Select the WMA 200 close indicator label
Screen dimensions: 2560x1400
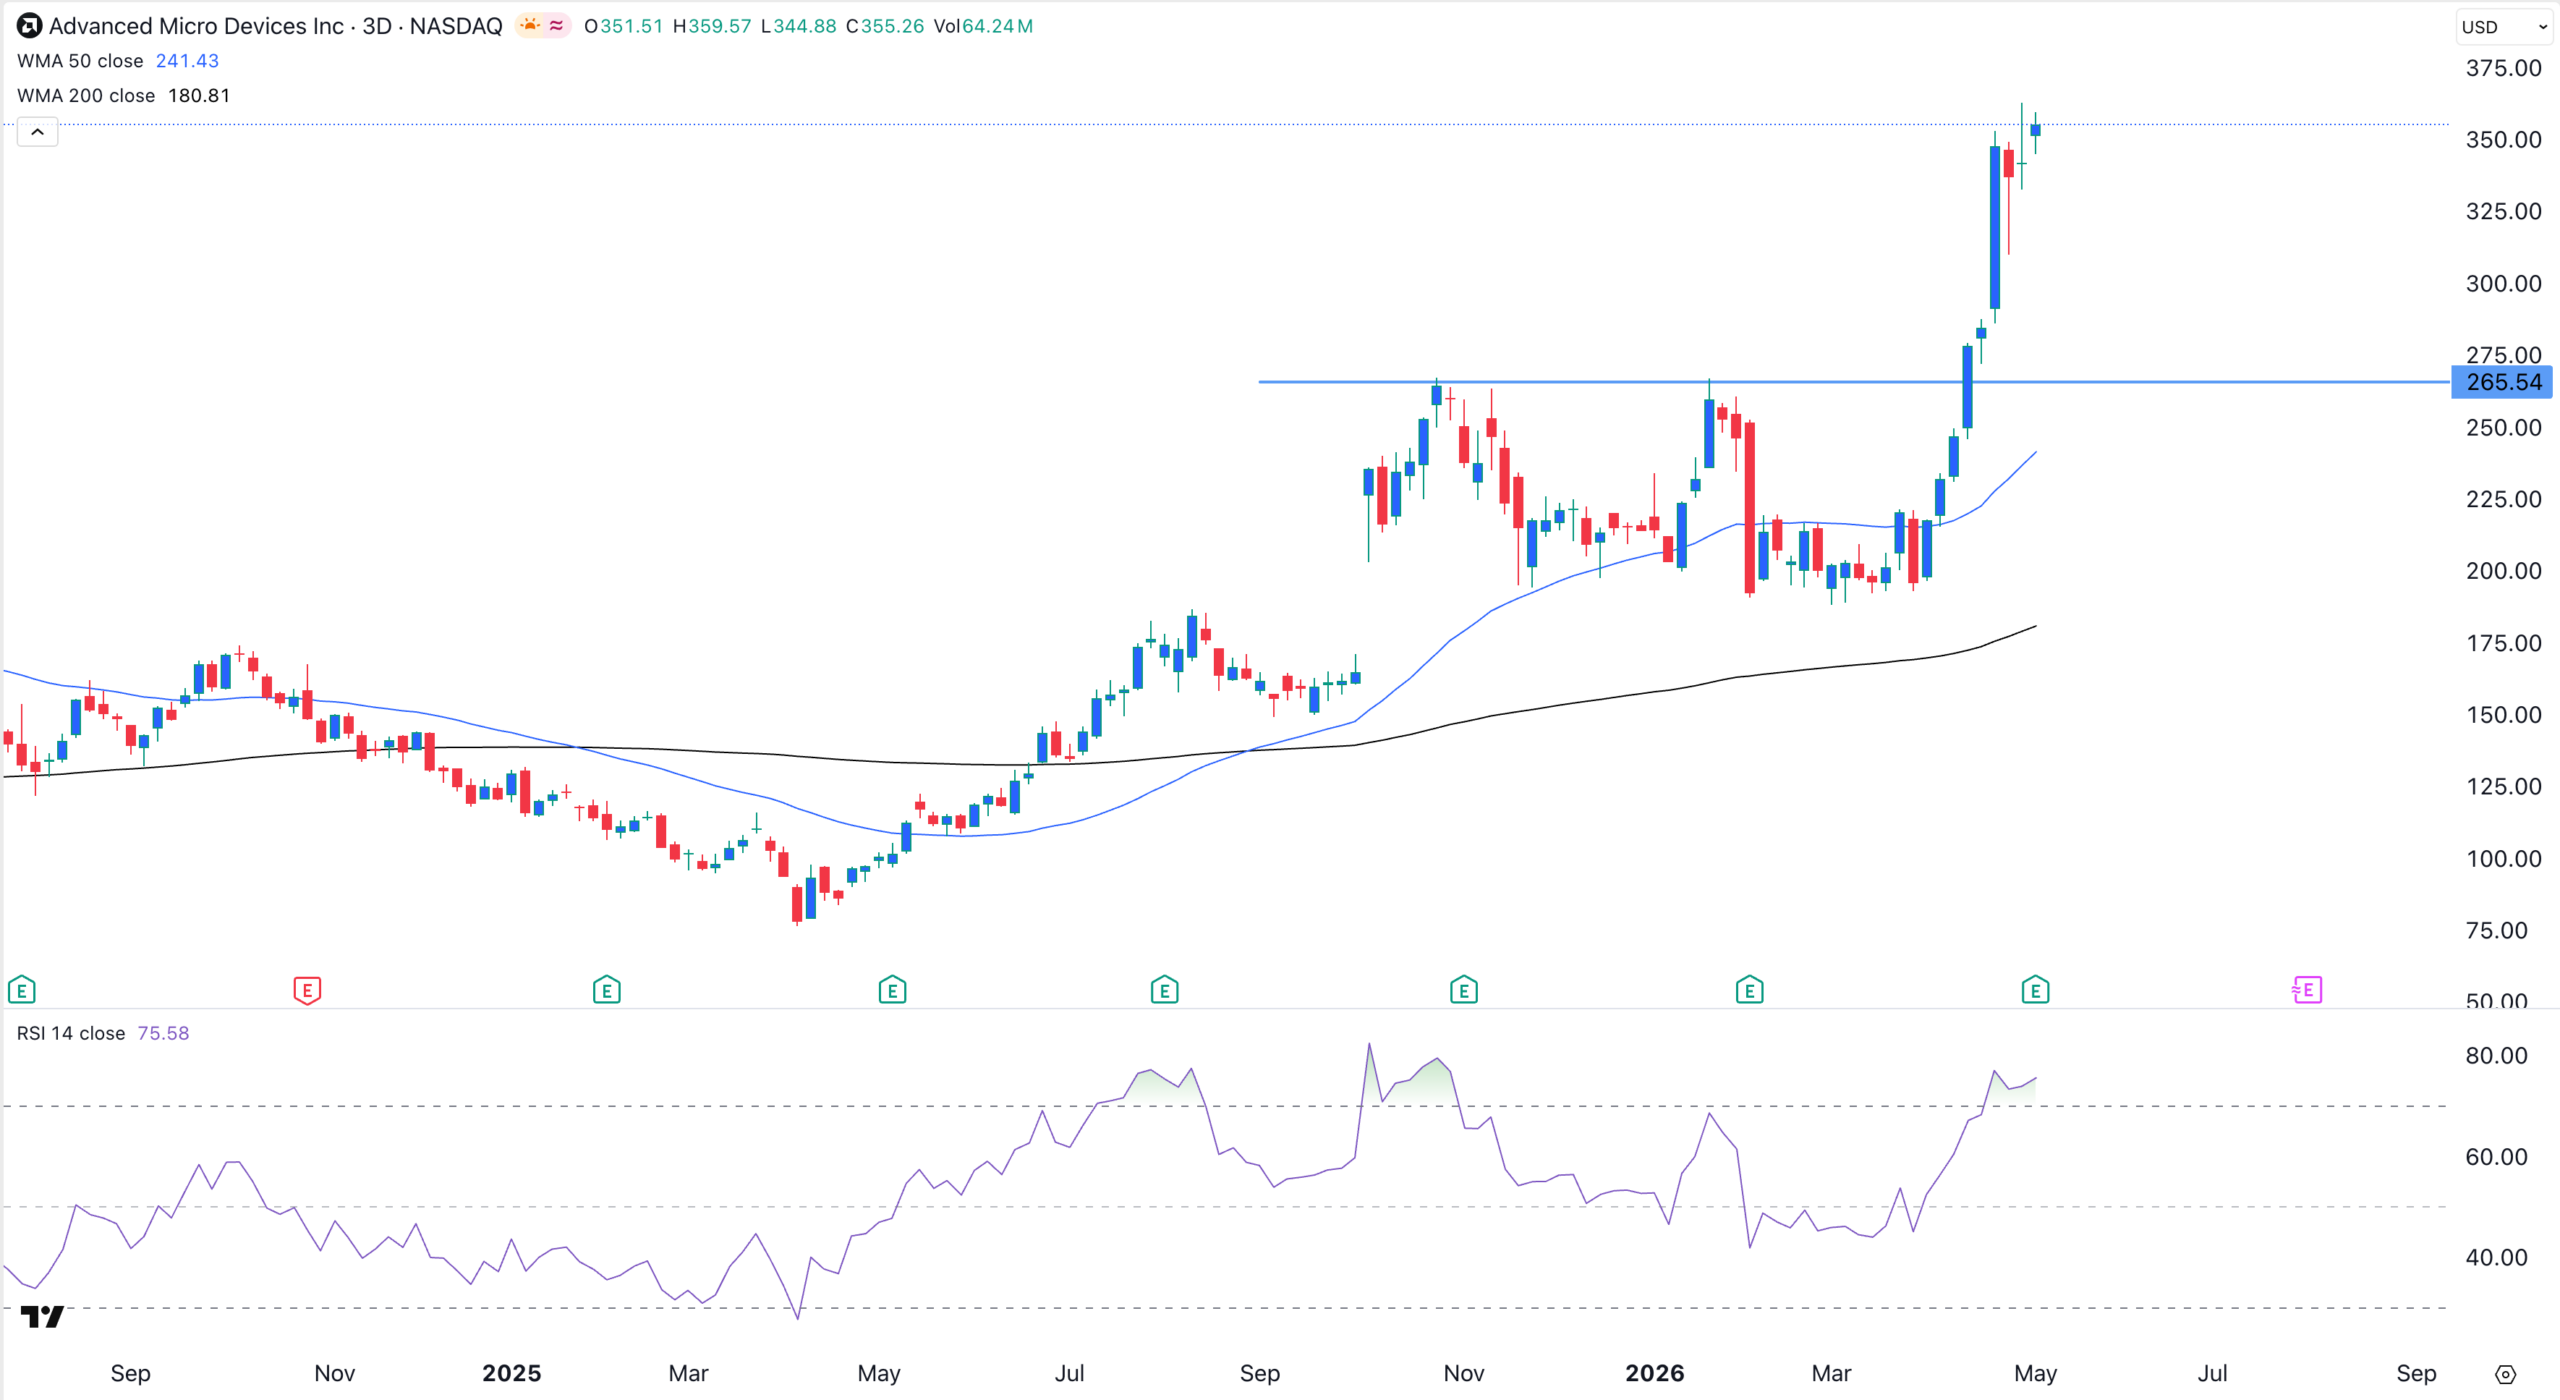(86, 96)
